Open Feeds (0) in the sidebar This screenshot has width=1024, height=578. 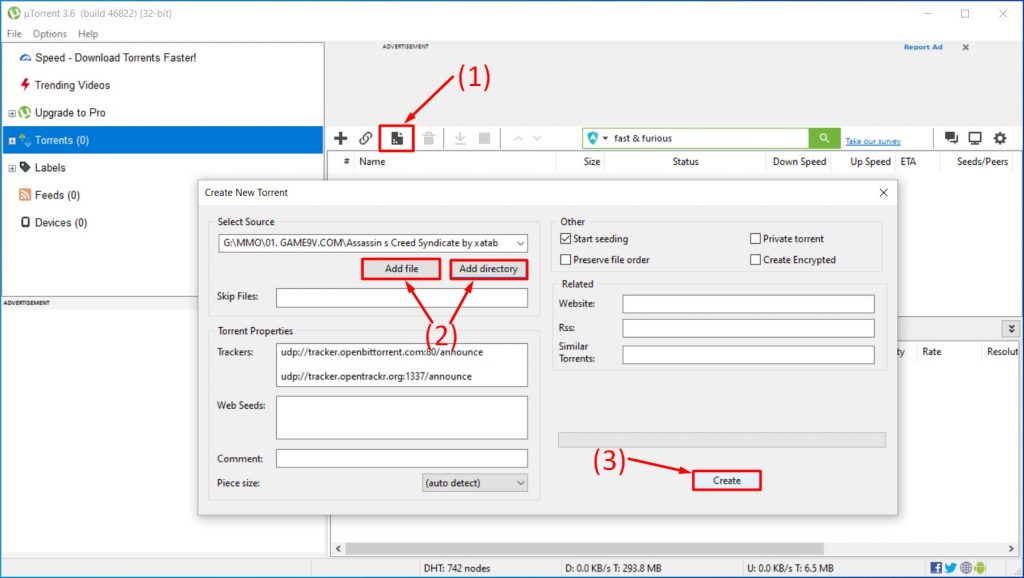tap(57, 195)
